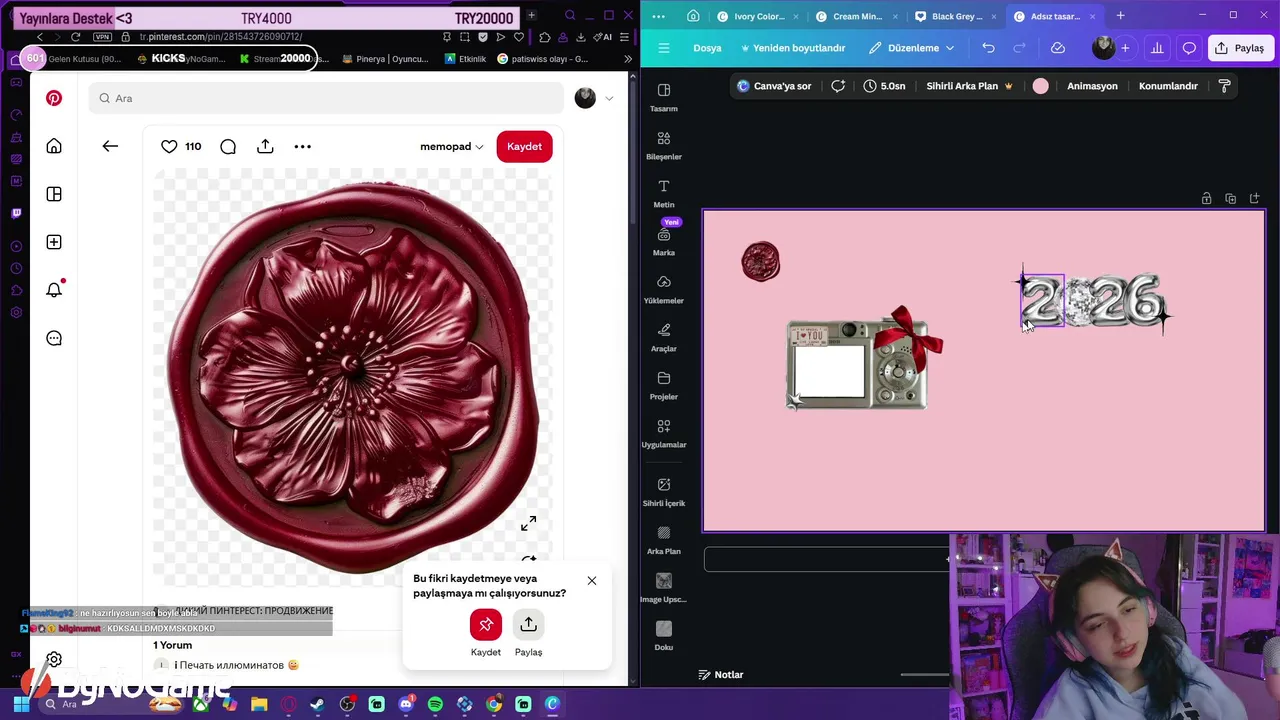Open the Image Upscaler app in sidebar

[x=664, y=587]
